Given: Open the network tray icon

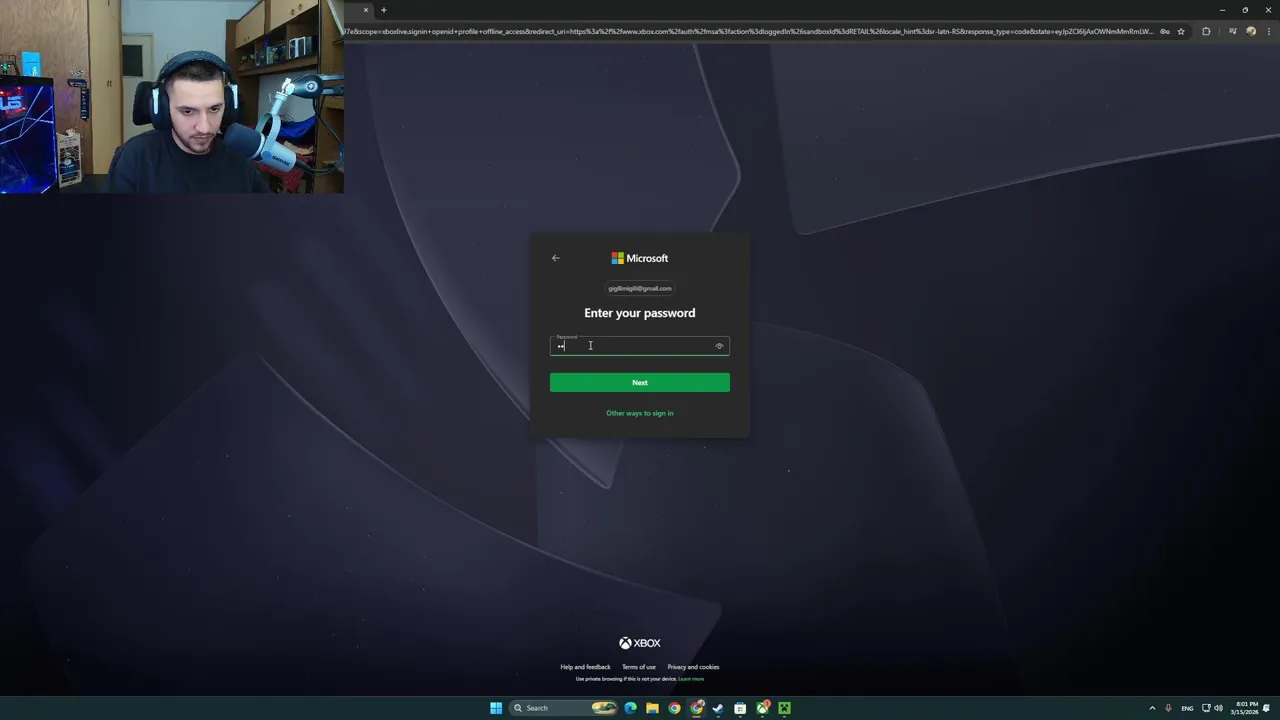Looking at the screenshot, I should coord(1206,708).
